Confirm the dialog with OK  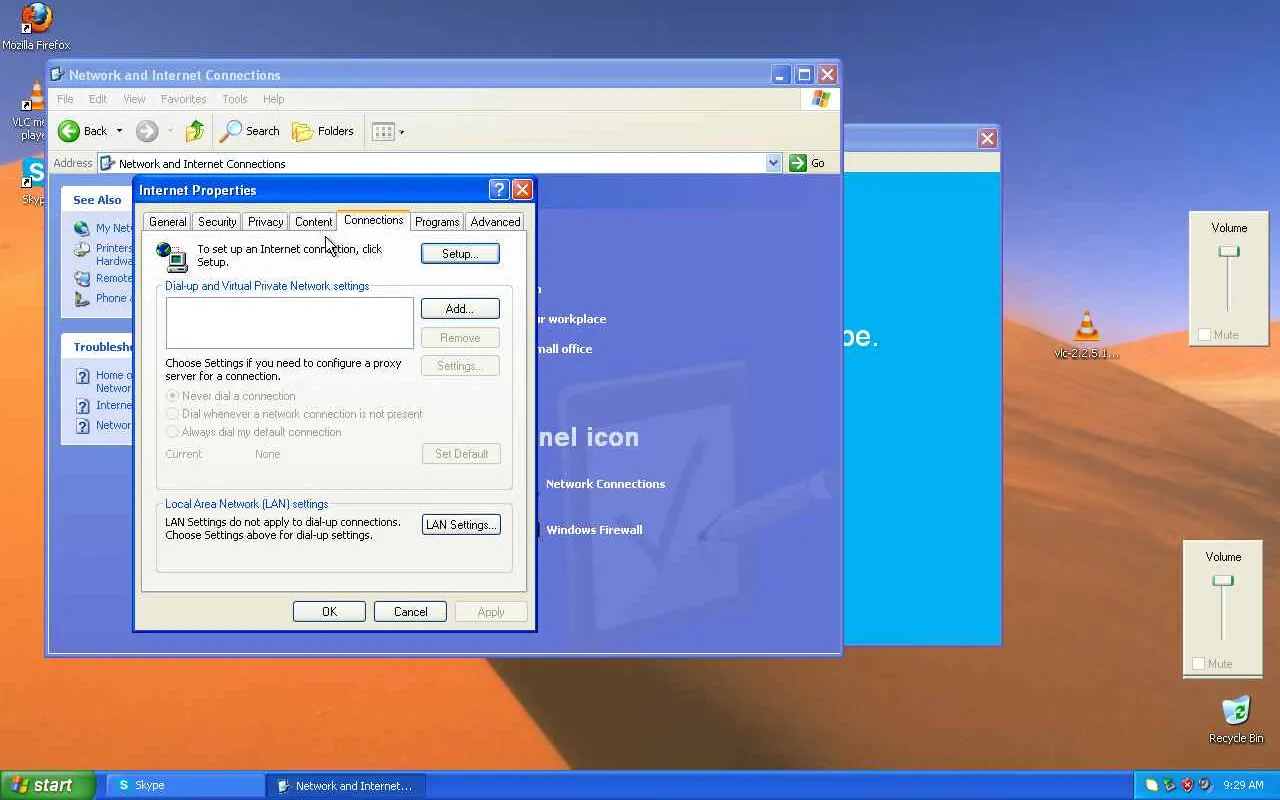tap(329, 612)
